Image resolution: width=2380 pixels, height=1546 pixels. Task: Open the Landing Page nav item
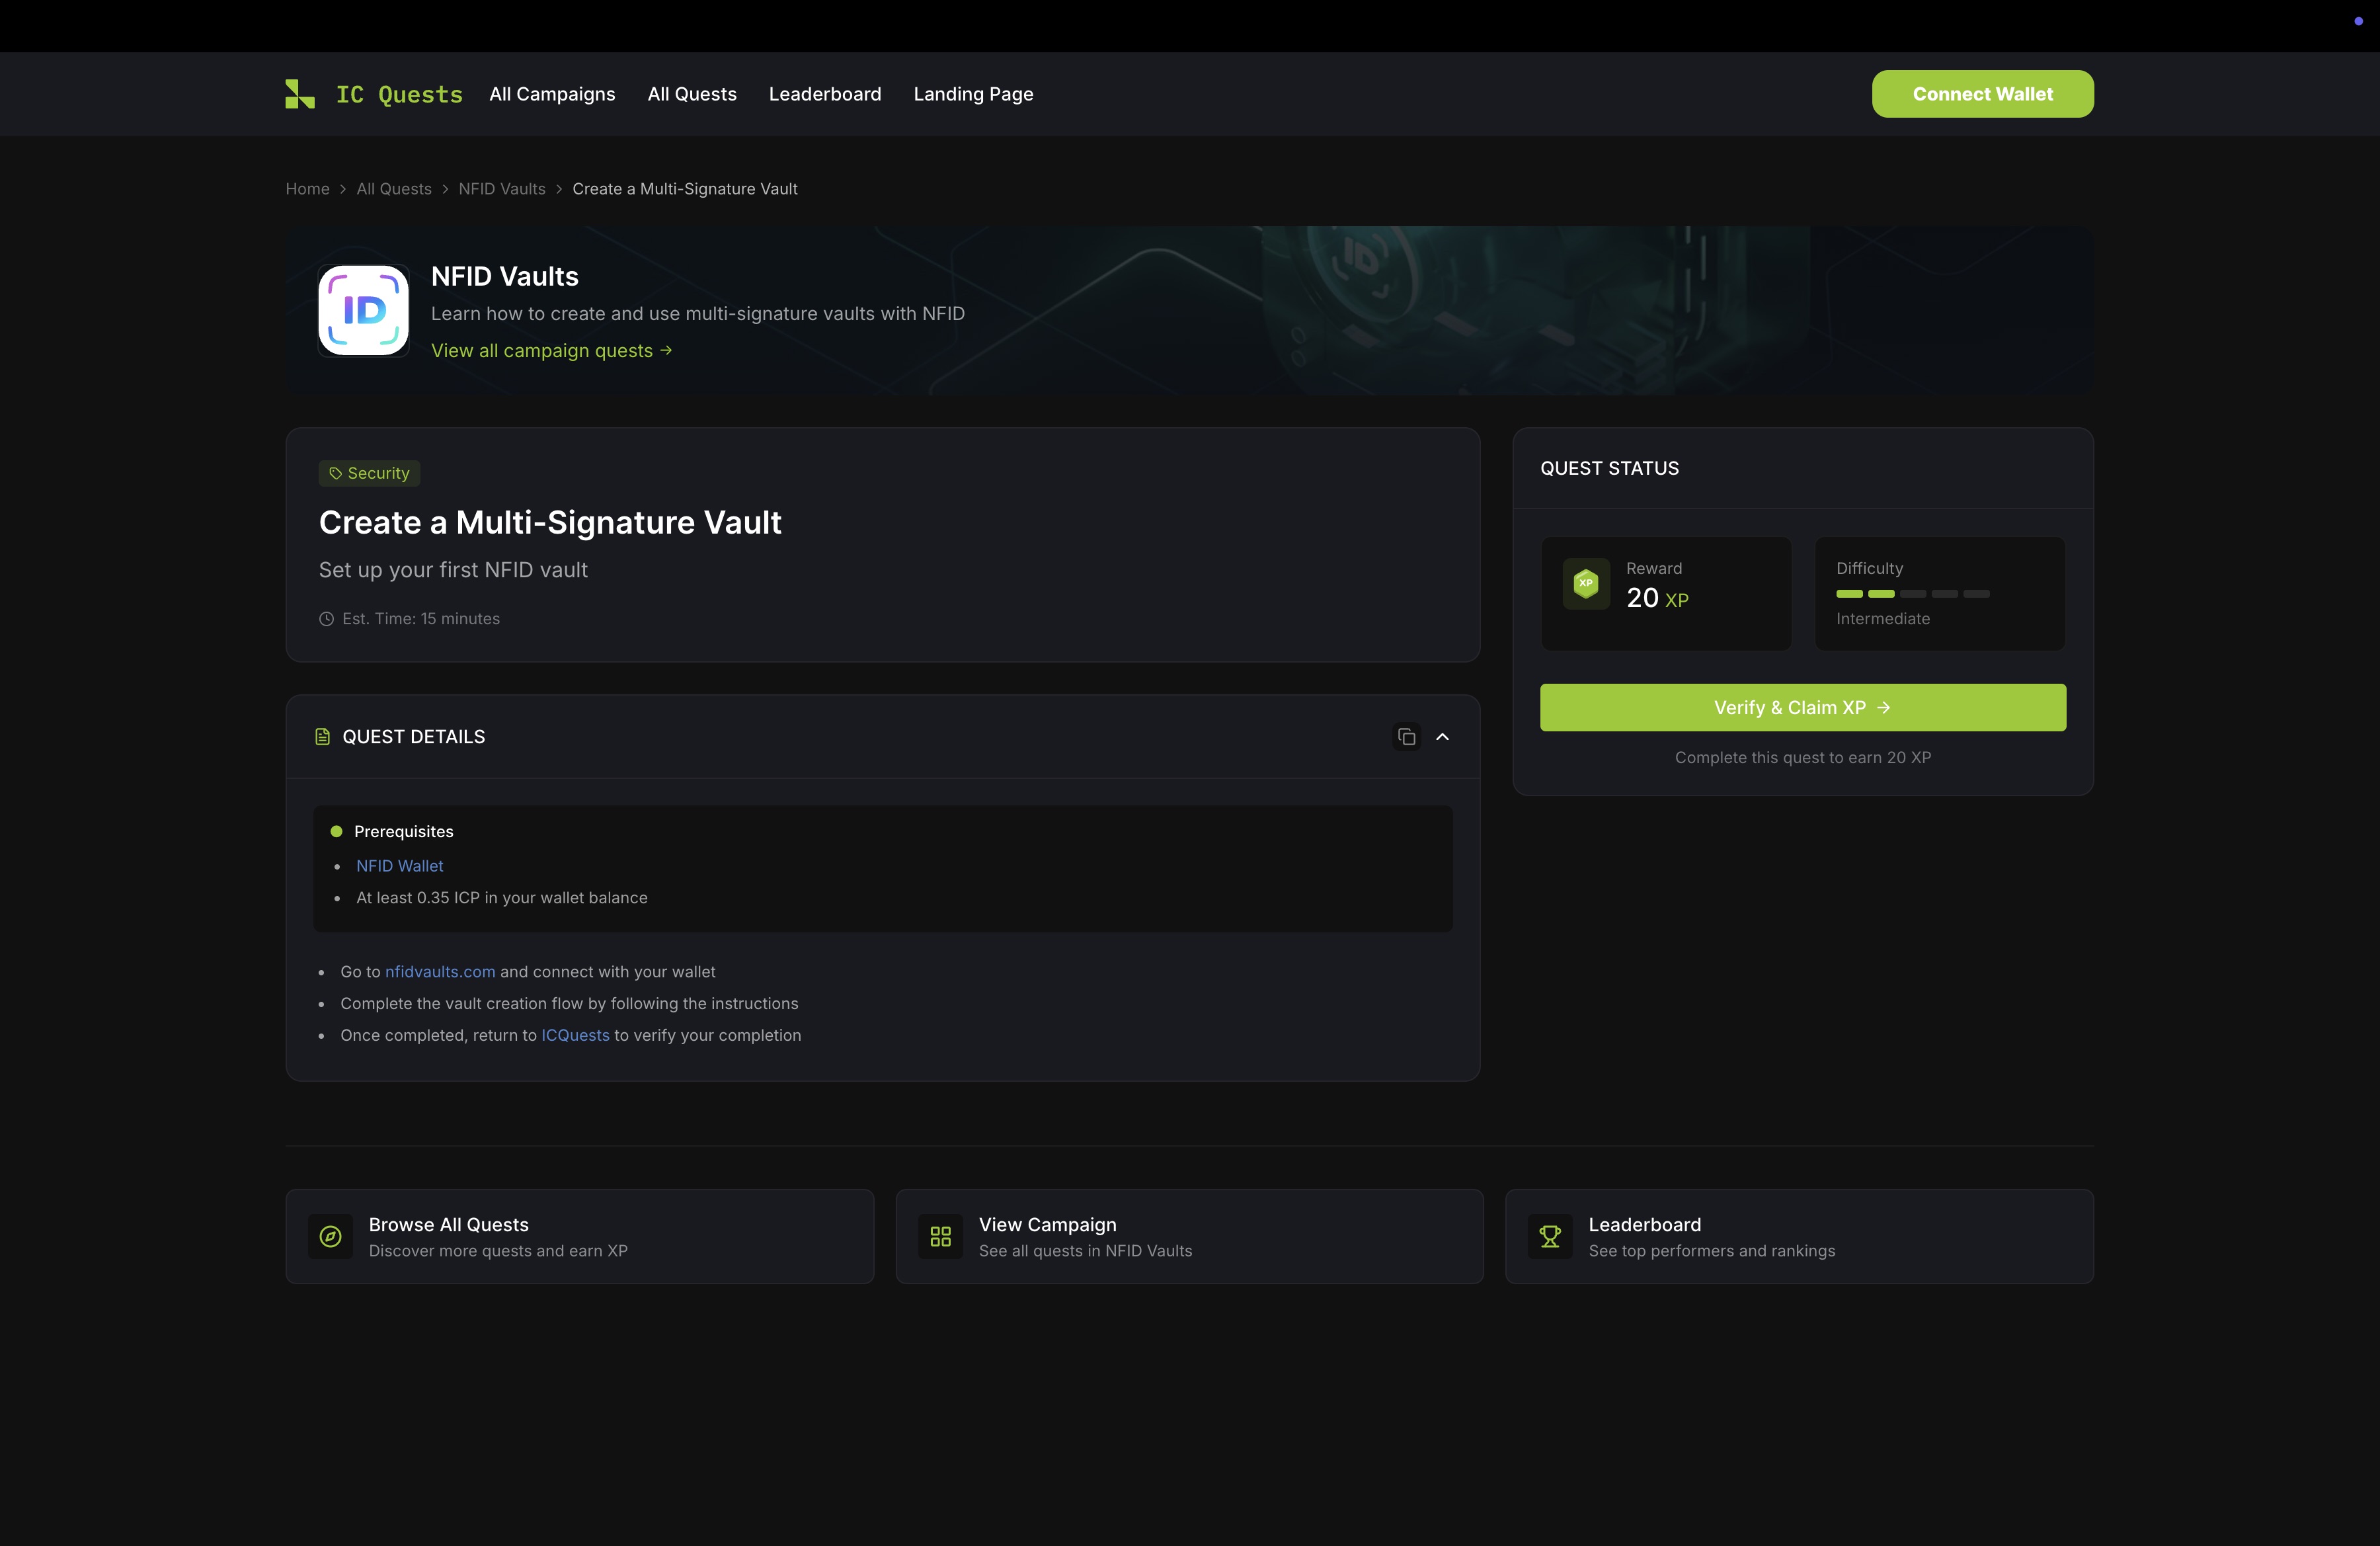pyautogui.click(x=973, y=94)
